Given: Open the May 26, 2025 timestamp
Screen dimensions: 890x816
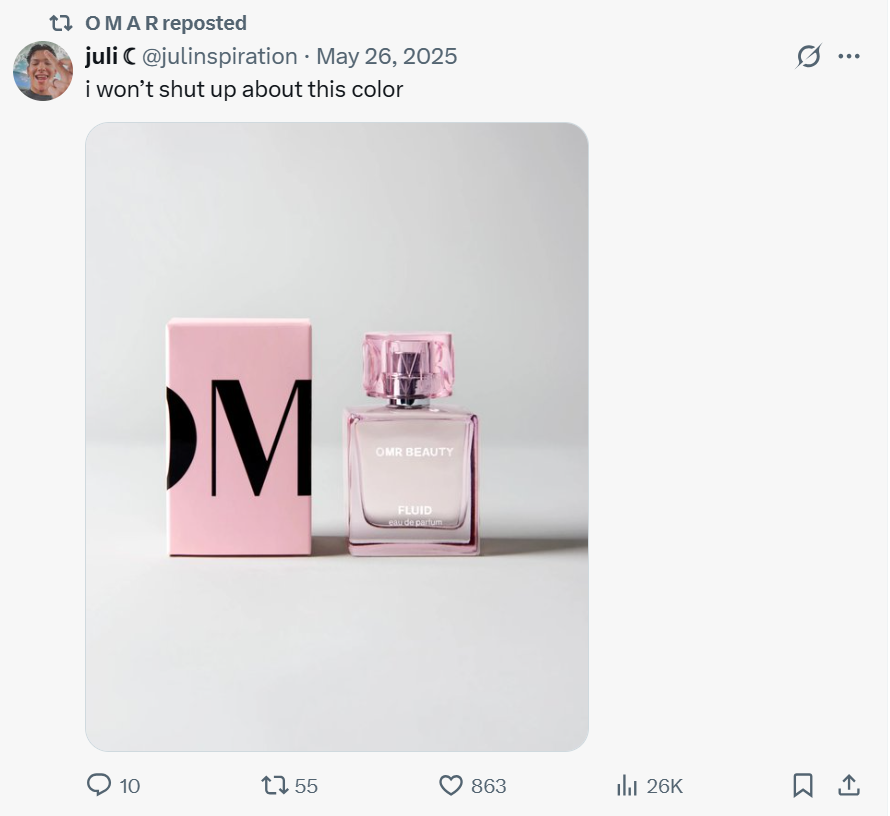Looking at the screenshot, I should coord(386,56).
